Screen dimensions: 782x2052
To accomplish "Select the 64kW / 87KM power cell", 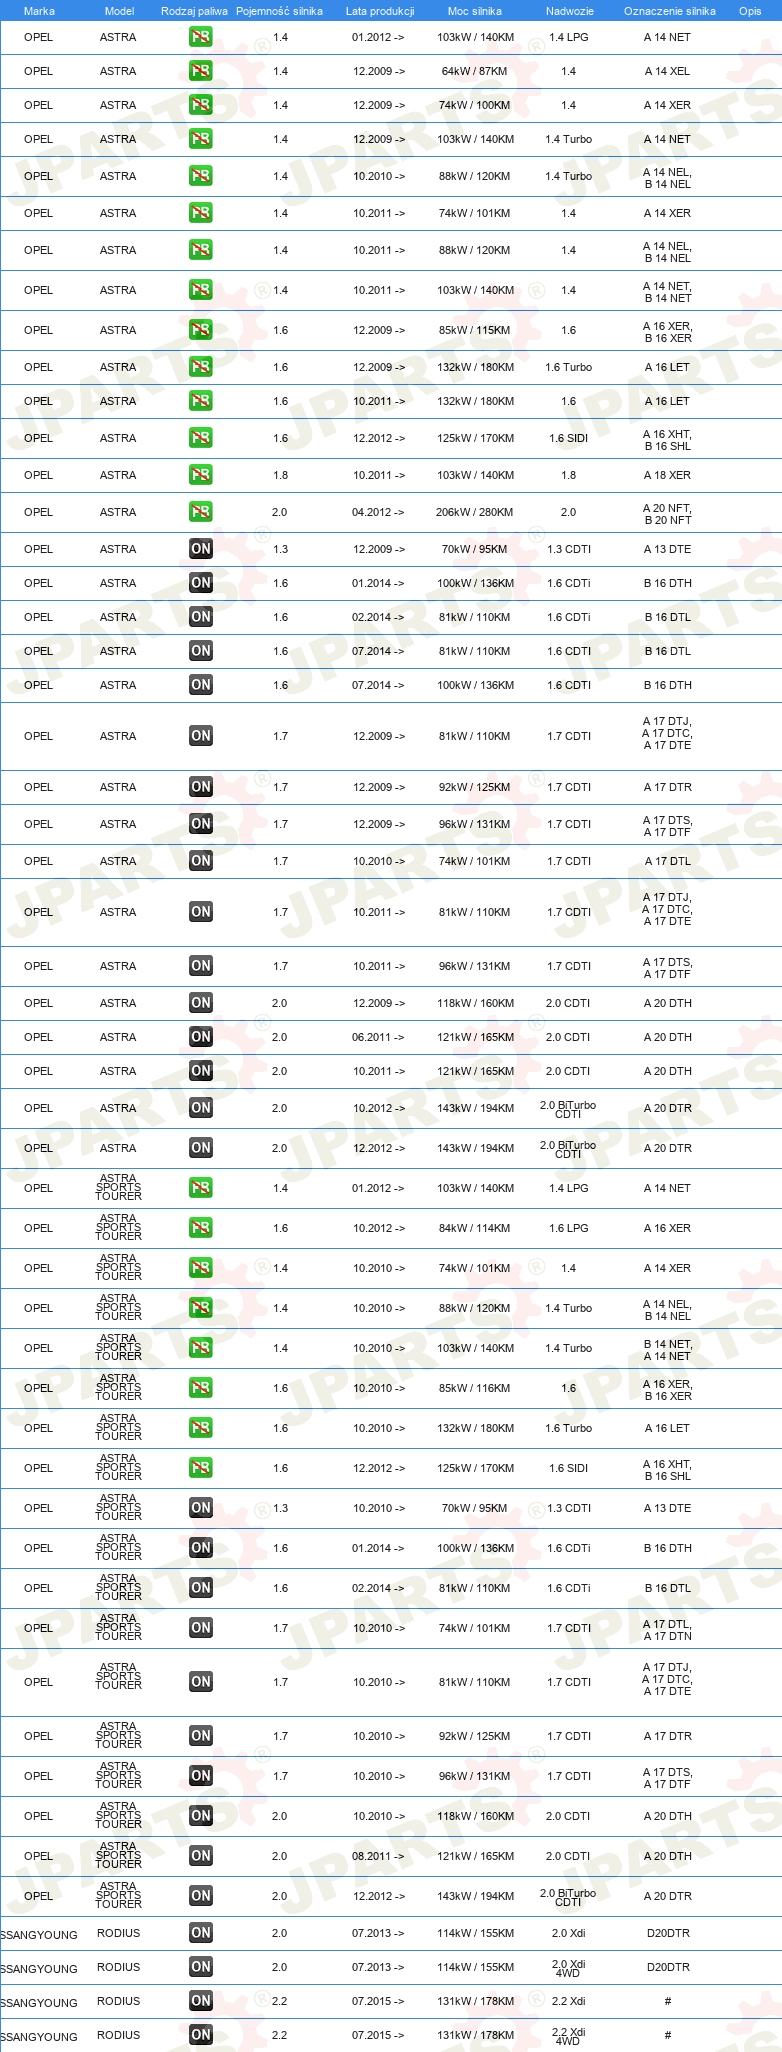I will coord(475,71).
